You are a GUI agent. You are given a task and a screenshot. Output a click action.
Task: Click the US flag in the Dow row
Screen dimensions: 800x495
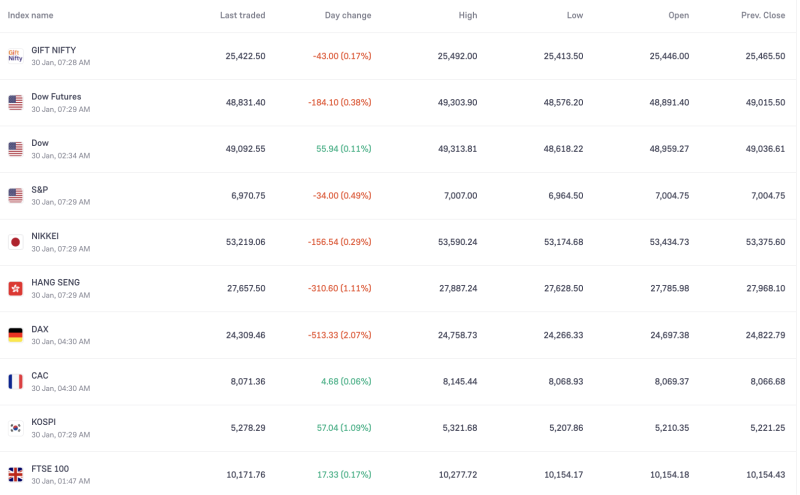[15, 149]
